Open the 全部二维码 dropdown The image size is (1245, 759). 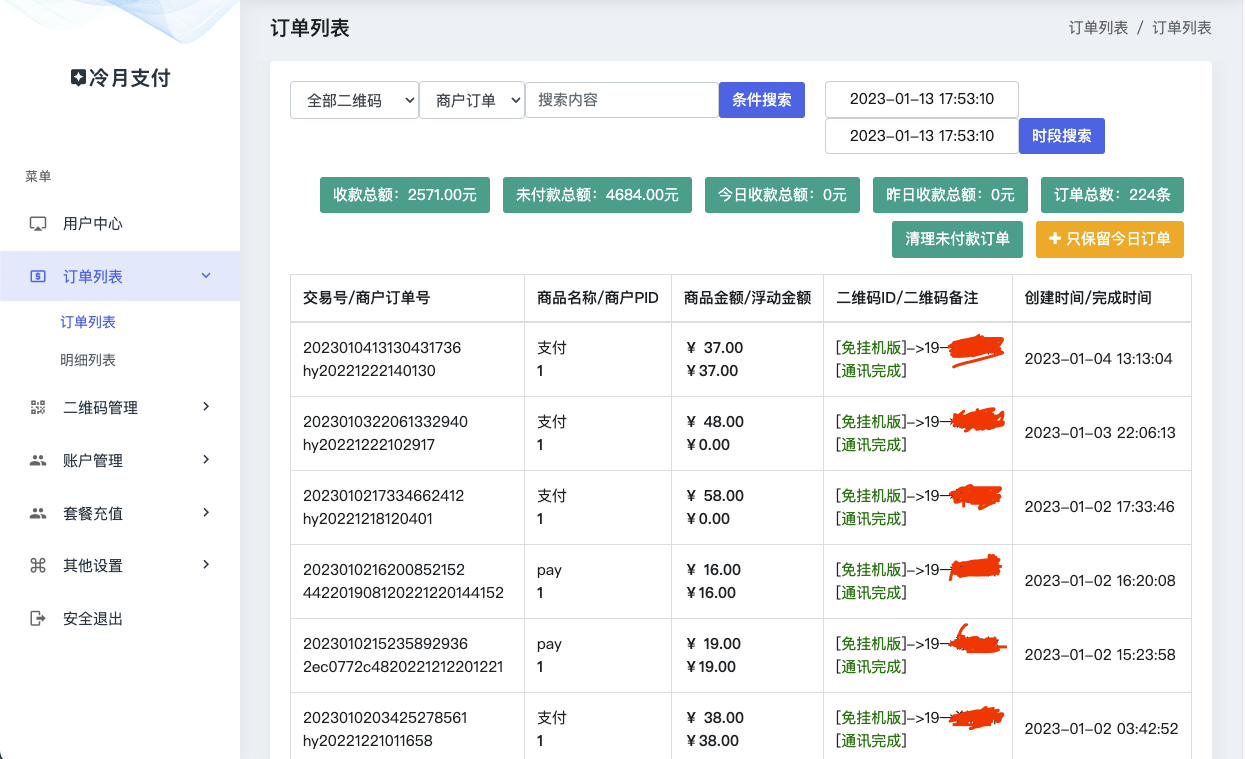point(354,100)
